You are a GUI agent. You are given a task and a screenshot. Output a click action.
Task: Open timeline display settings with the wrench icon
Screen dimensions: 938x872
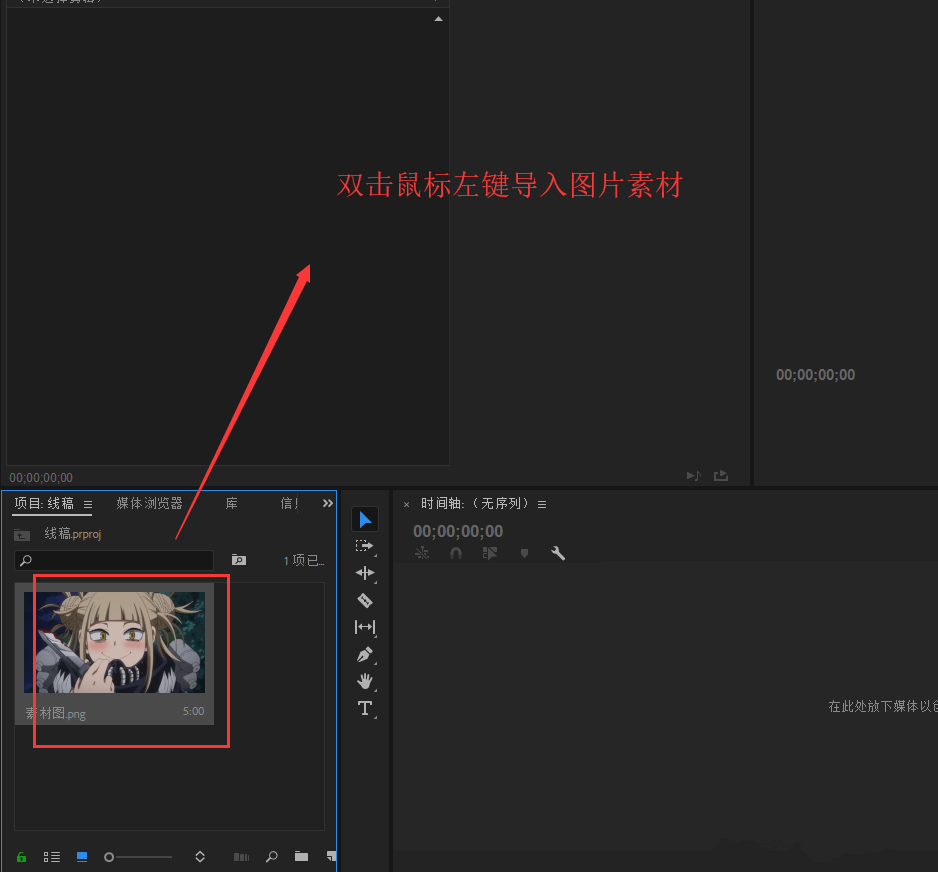[558, 552]
